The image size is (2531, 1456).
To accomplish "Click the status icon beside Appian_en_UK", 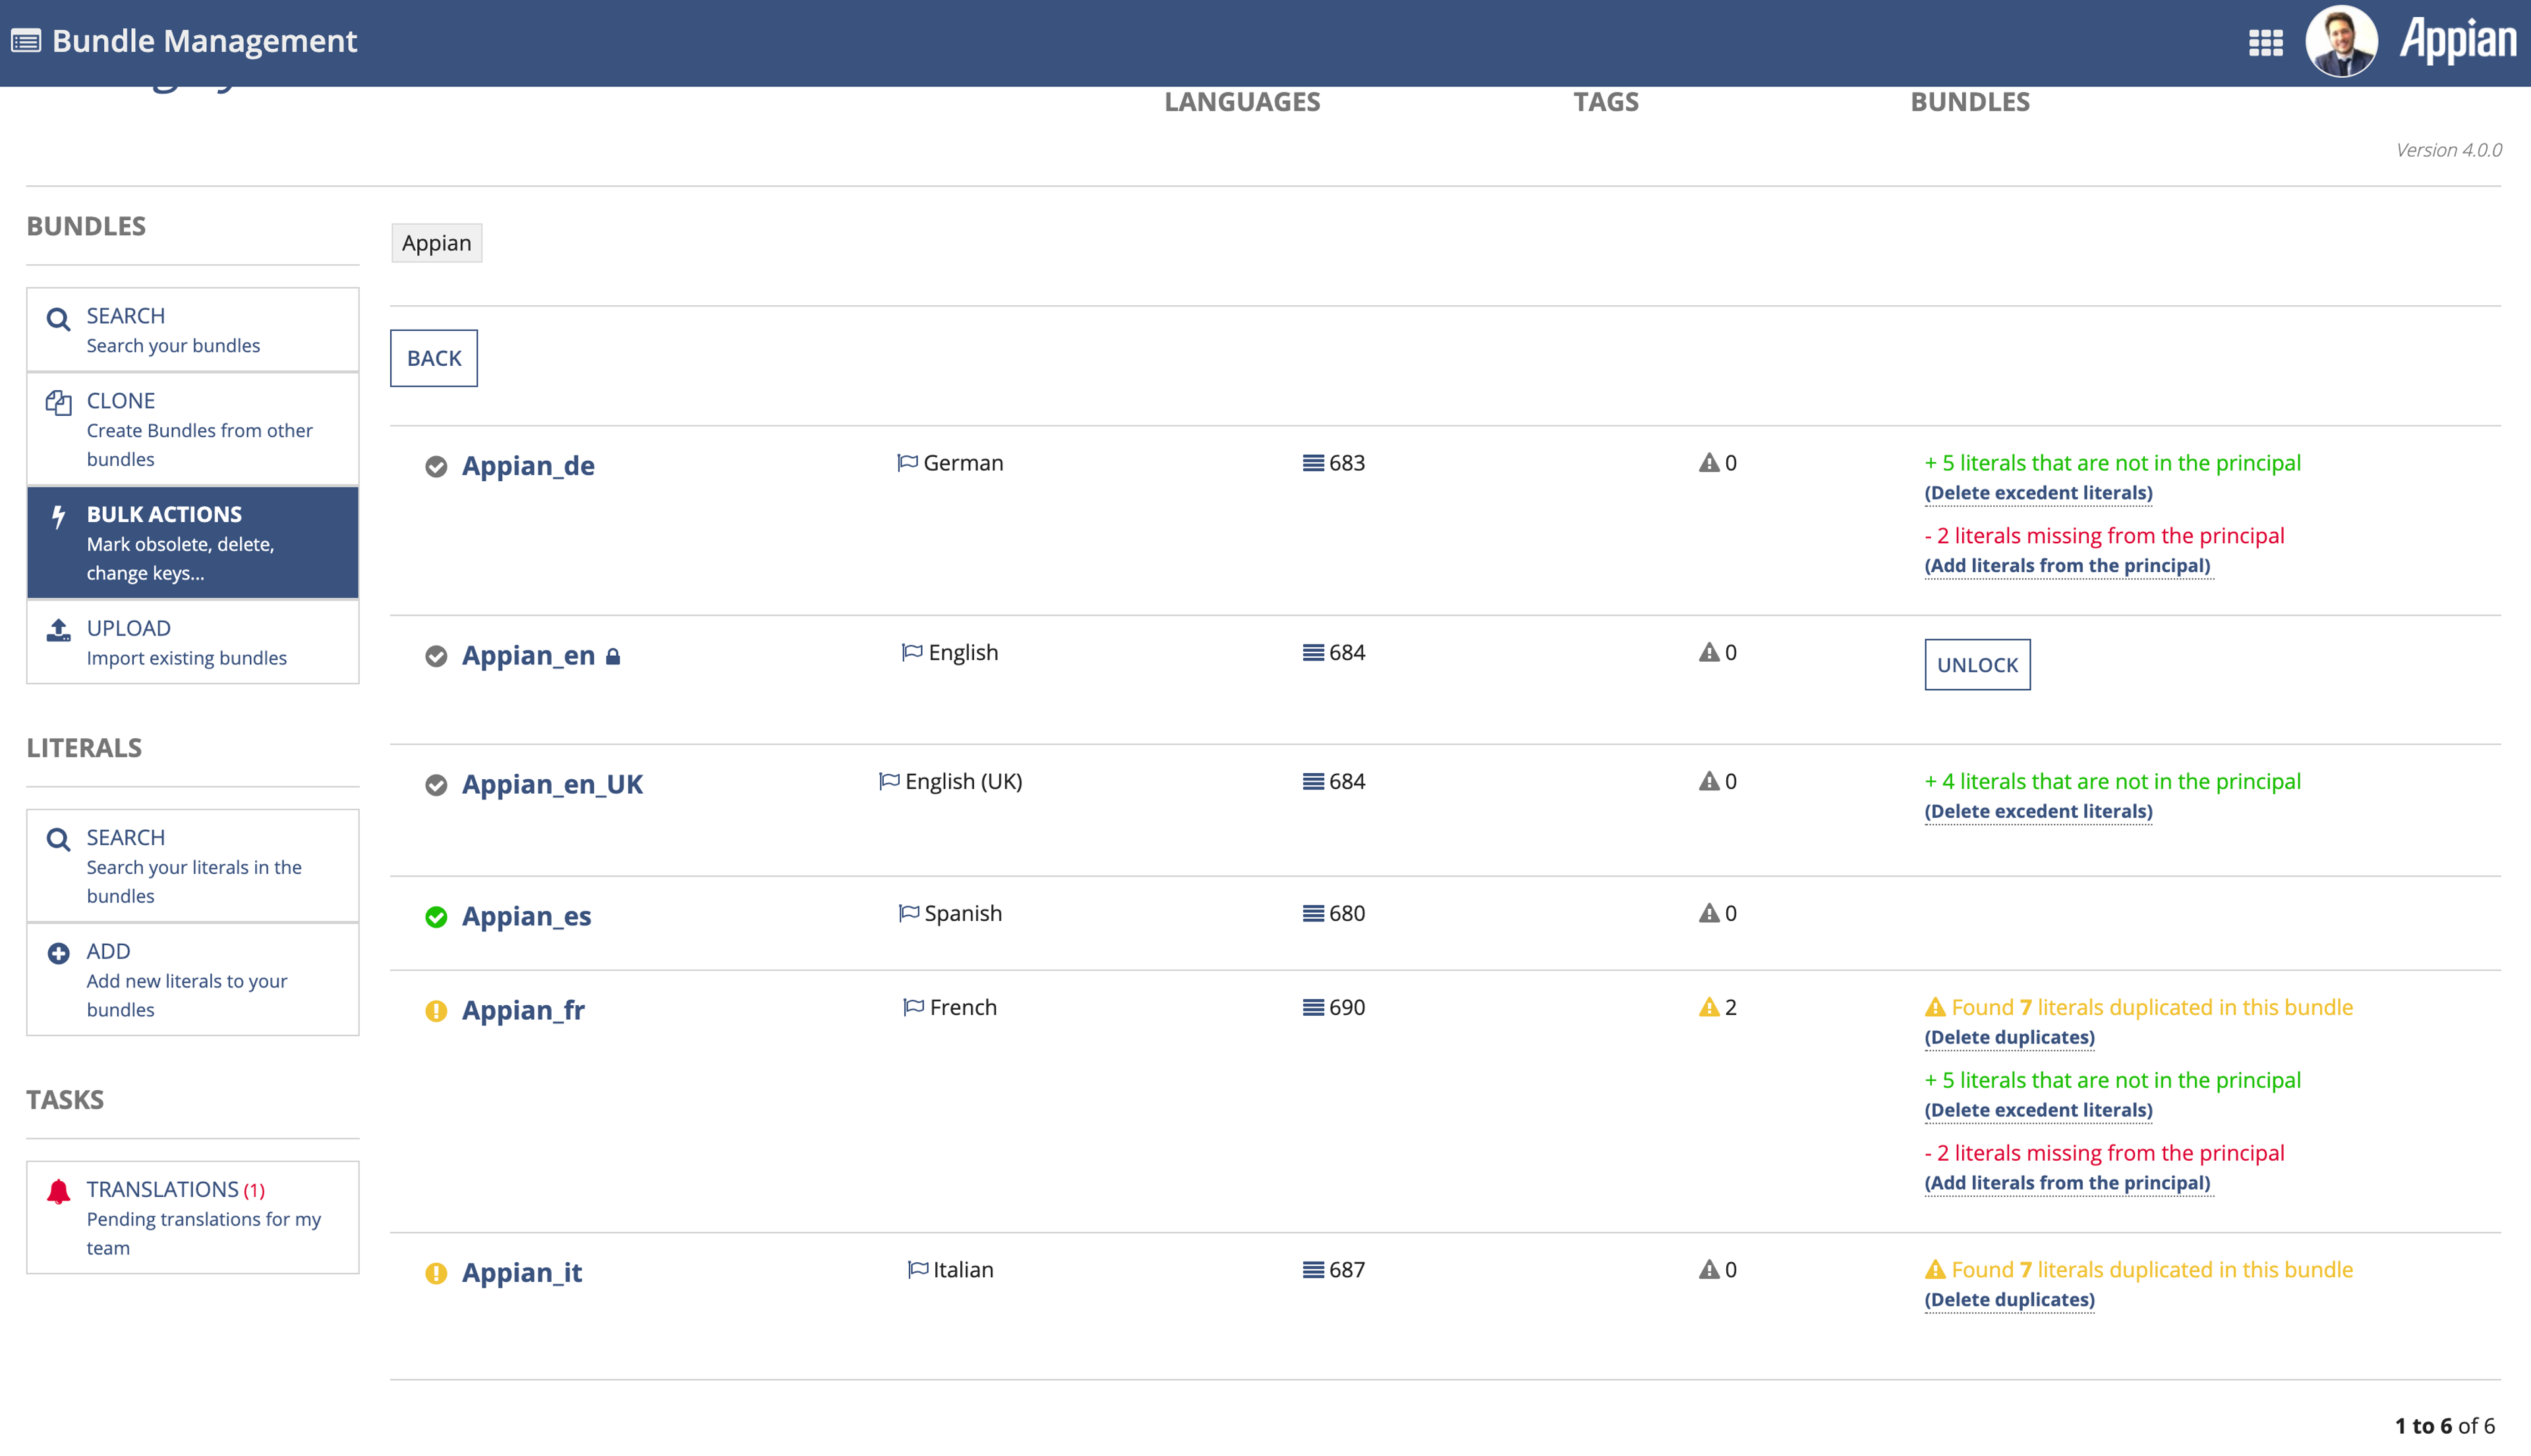I will tap(436, 785).
